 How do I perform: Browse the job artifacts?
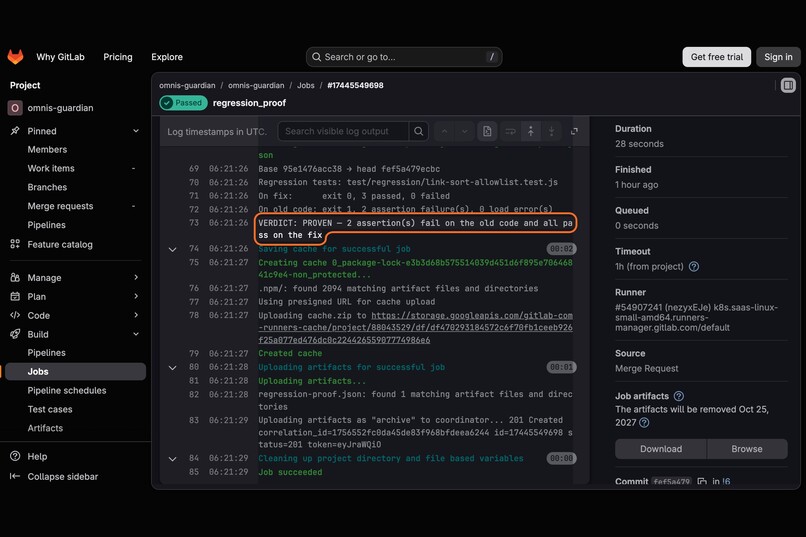pos(747,449)
